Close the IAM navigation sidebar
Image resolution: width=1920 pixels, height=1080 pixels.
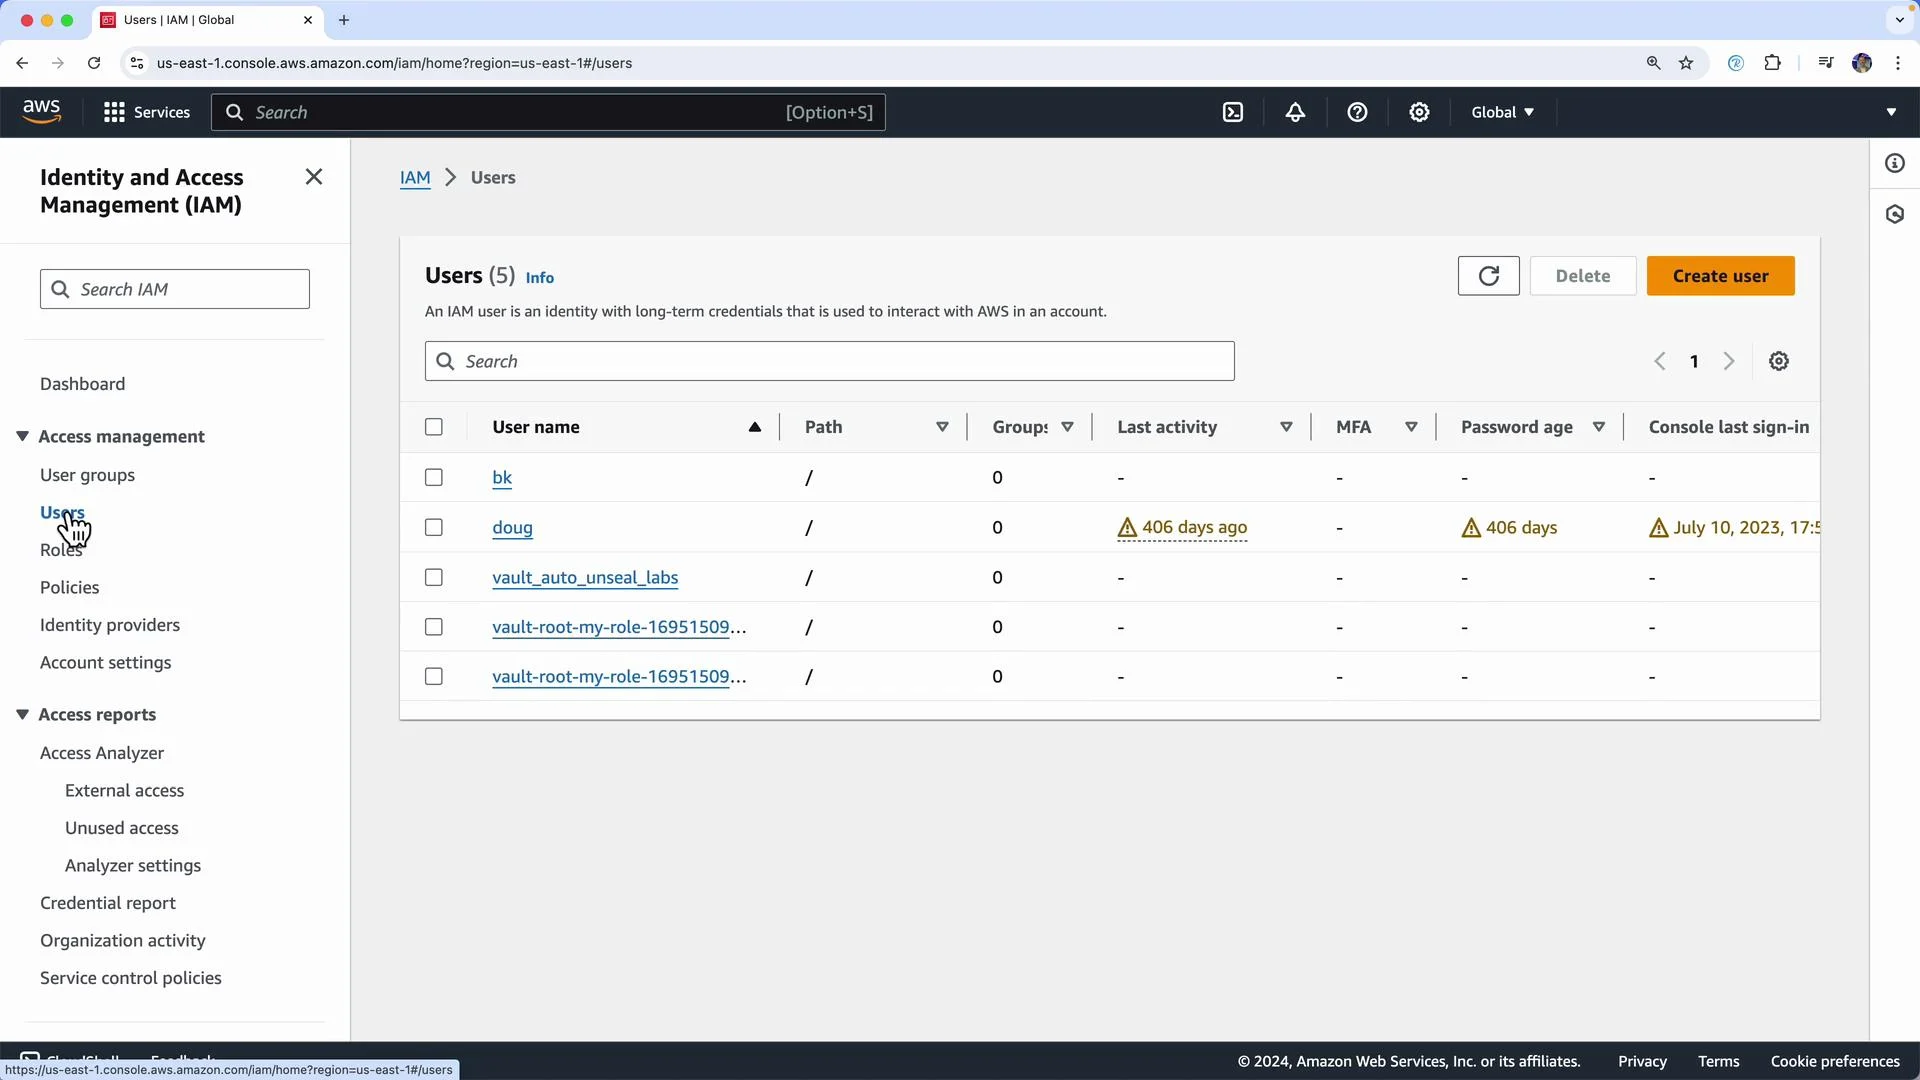(314, 177)
